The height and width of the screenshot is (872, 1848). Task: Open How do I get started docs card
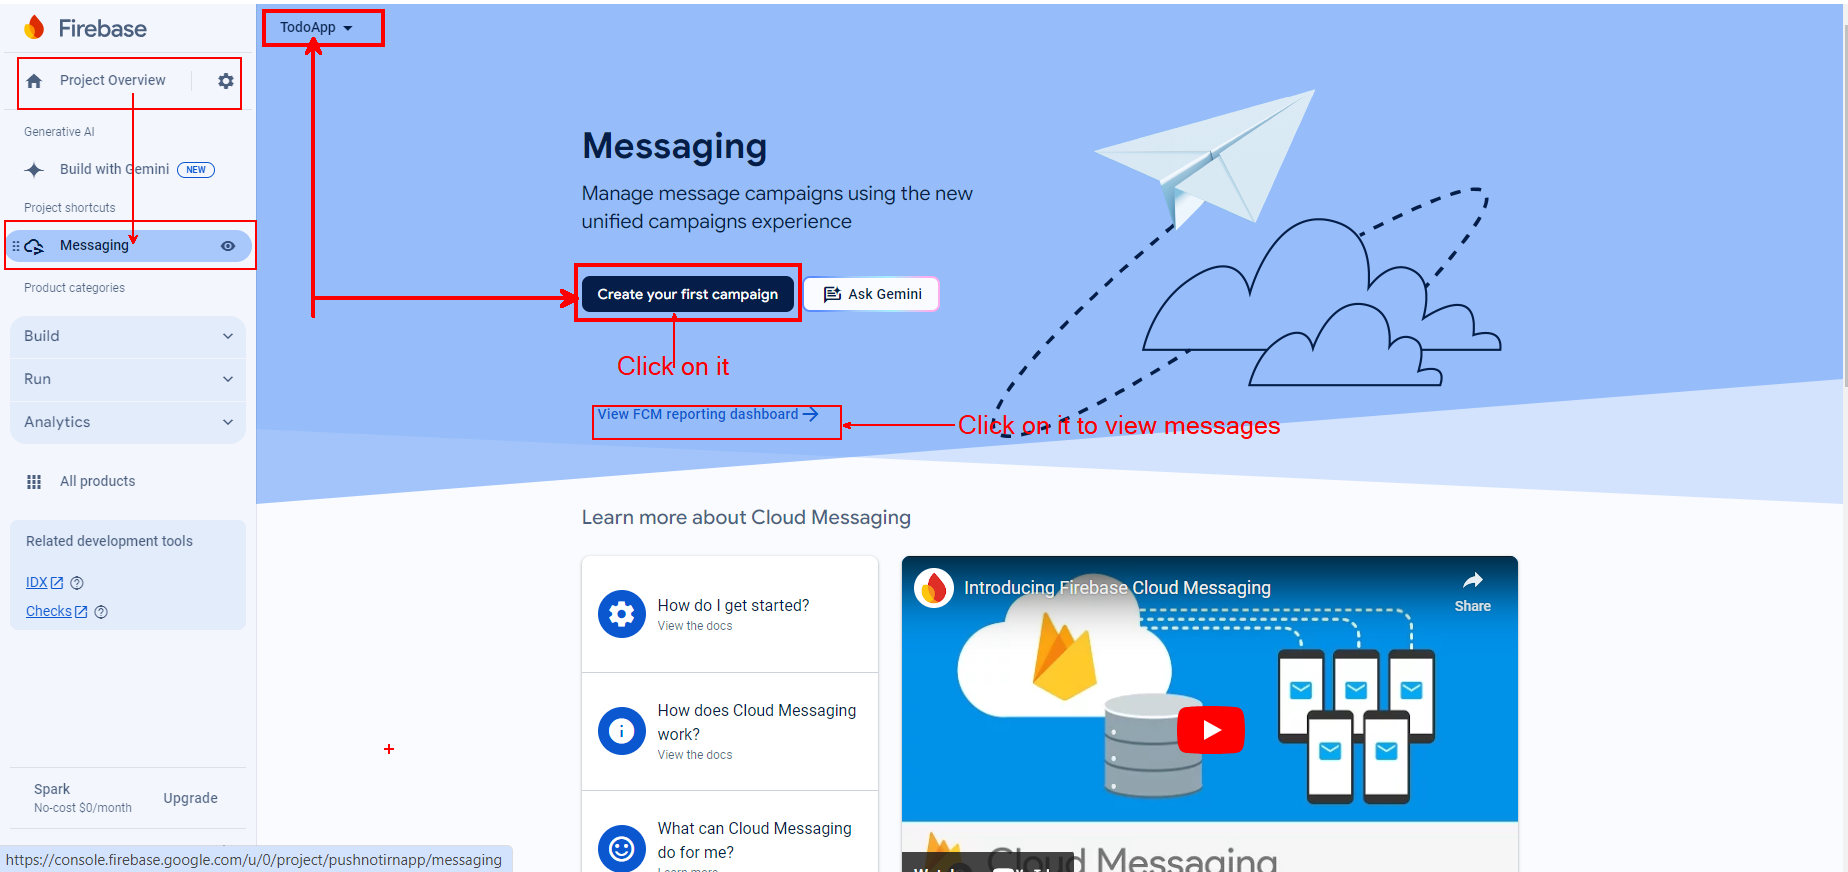730,614
